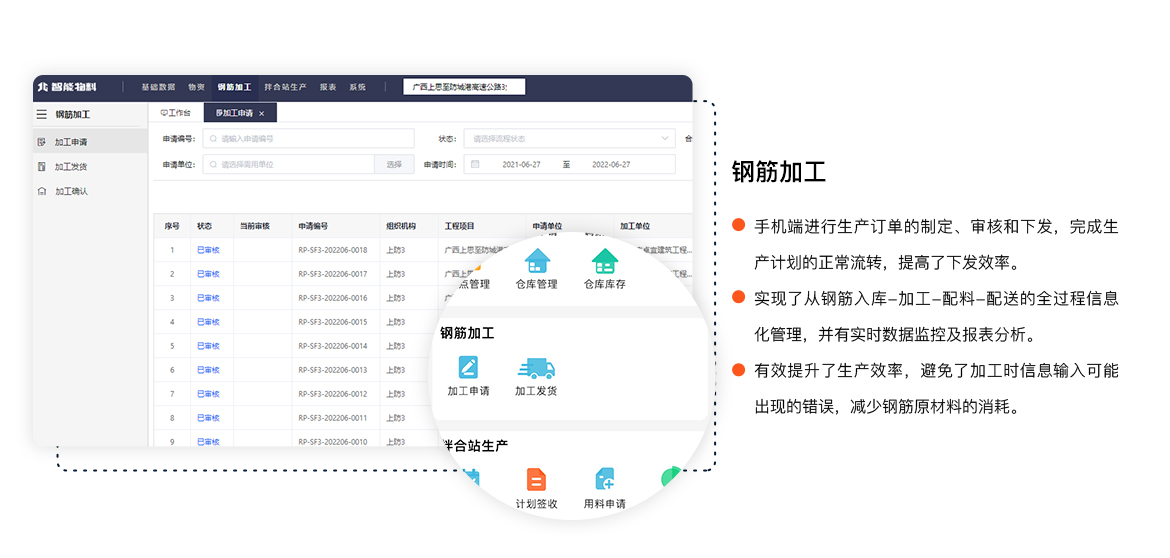1170x558 pixels.
Task: Click 选择 button beside 申请单位
Action: [394, 164]
